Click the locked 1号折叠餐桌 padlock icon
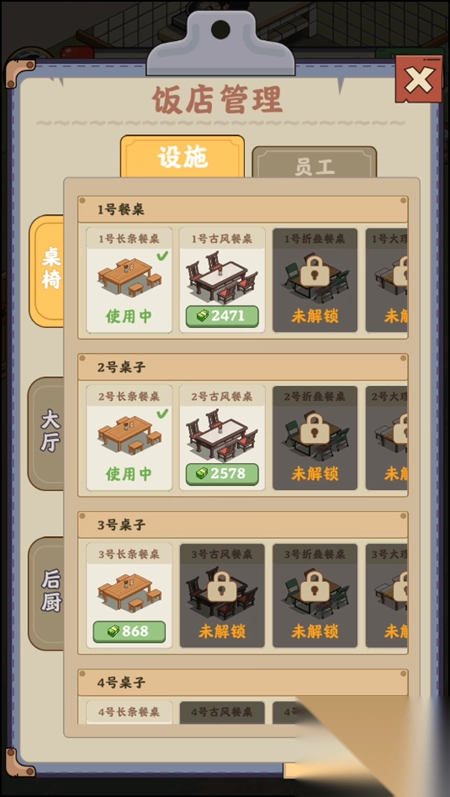This screenshot has width=450, height=797. 314,271
